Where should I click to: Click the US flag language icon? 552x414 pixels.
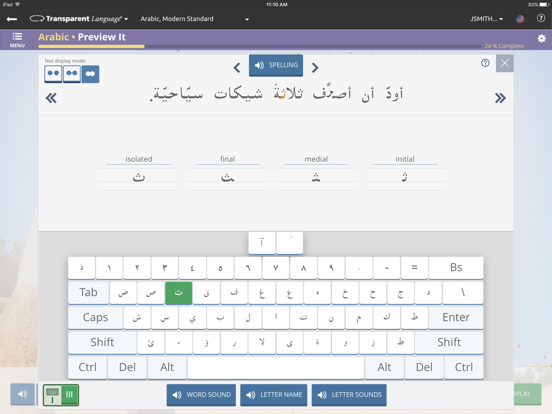point(520,19)
